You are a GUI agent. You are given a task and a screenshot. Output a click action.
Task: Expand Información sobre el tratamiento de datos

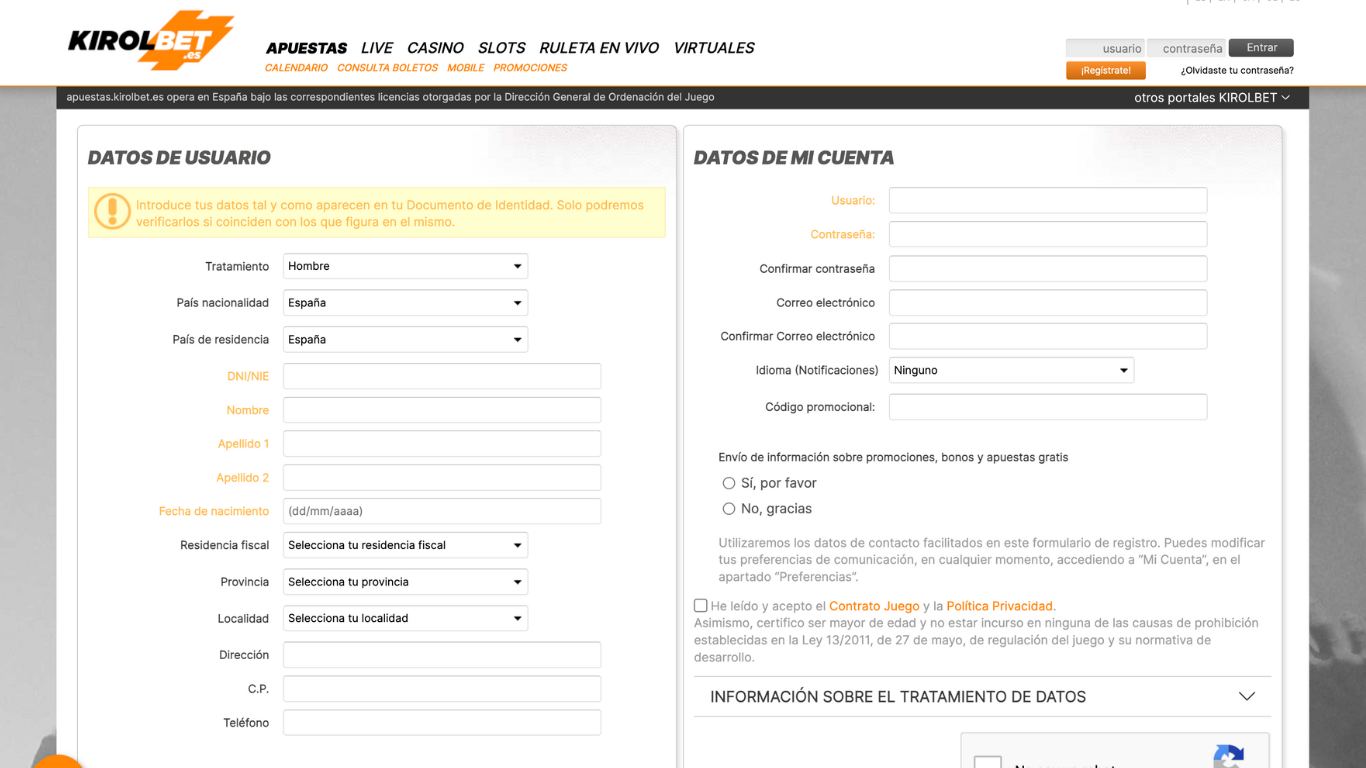pyautogui.click(x=982, y=697)
